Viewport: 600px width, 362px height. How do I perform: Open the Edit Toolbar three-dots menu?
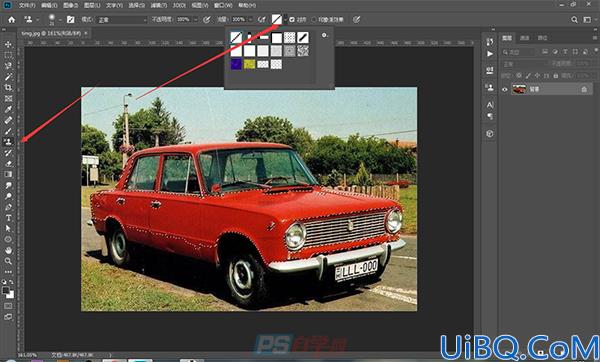coord(8,272)
